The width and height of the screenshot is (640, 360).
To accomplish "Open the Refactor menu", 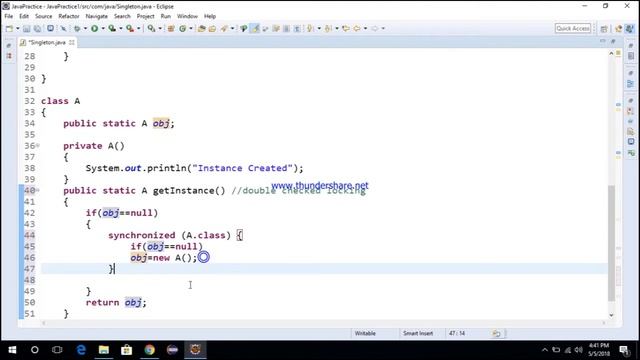I will (69, 16).
